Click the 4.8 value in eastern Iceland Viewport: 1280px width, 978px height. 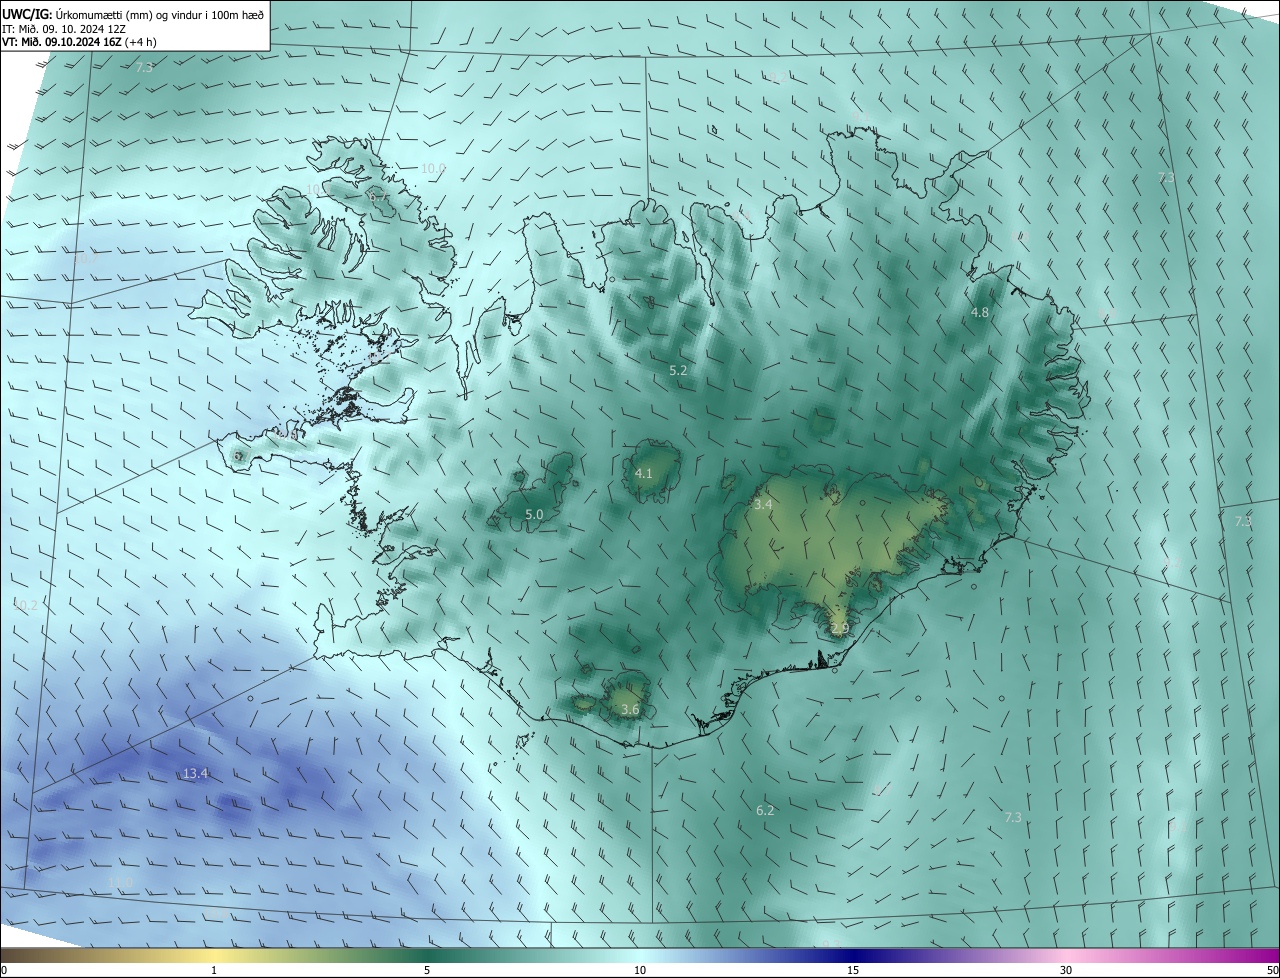[980, 312]
